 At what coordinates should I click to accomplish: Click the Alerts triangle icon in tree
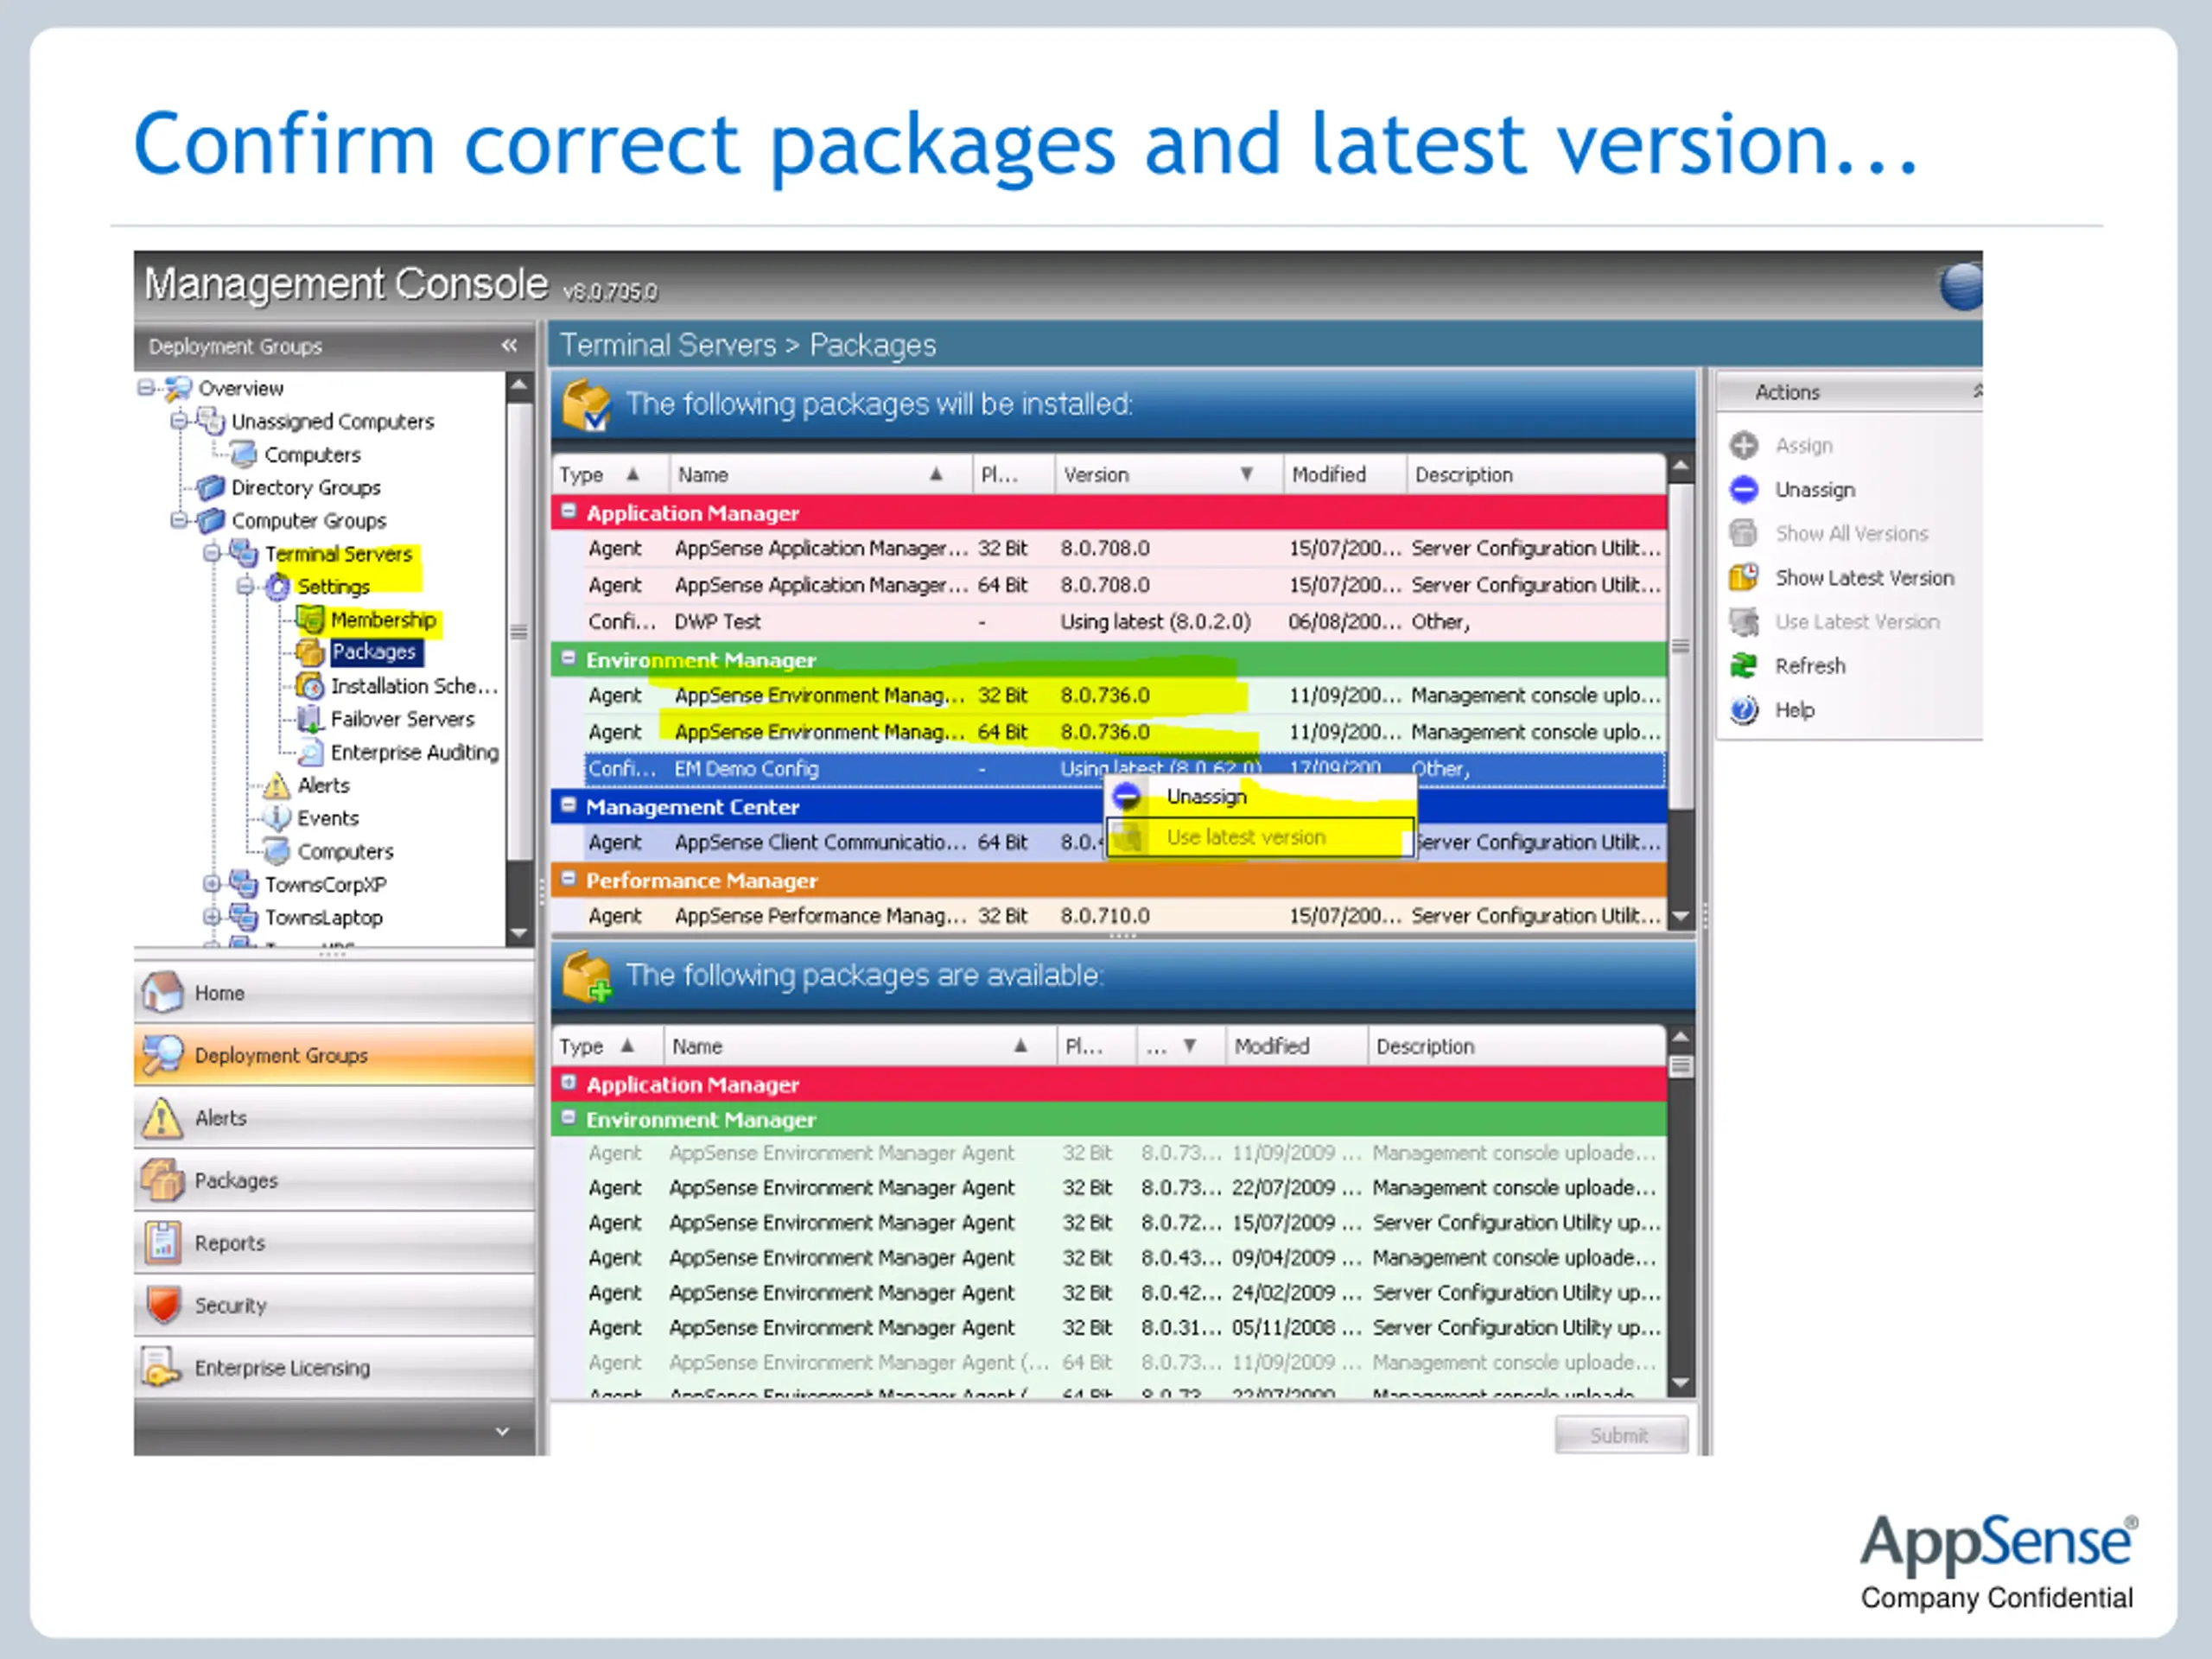click(277, 785)
